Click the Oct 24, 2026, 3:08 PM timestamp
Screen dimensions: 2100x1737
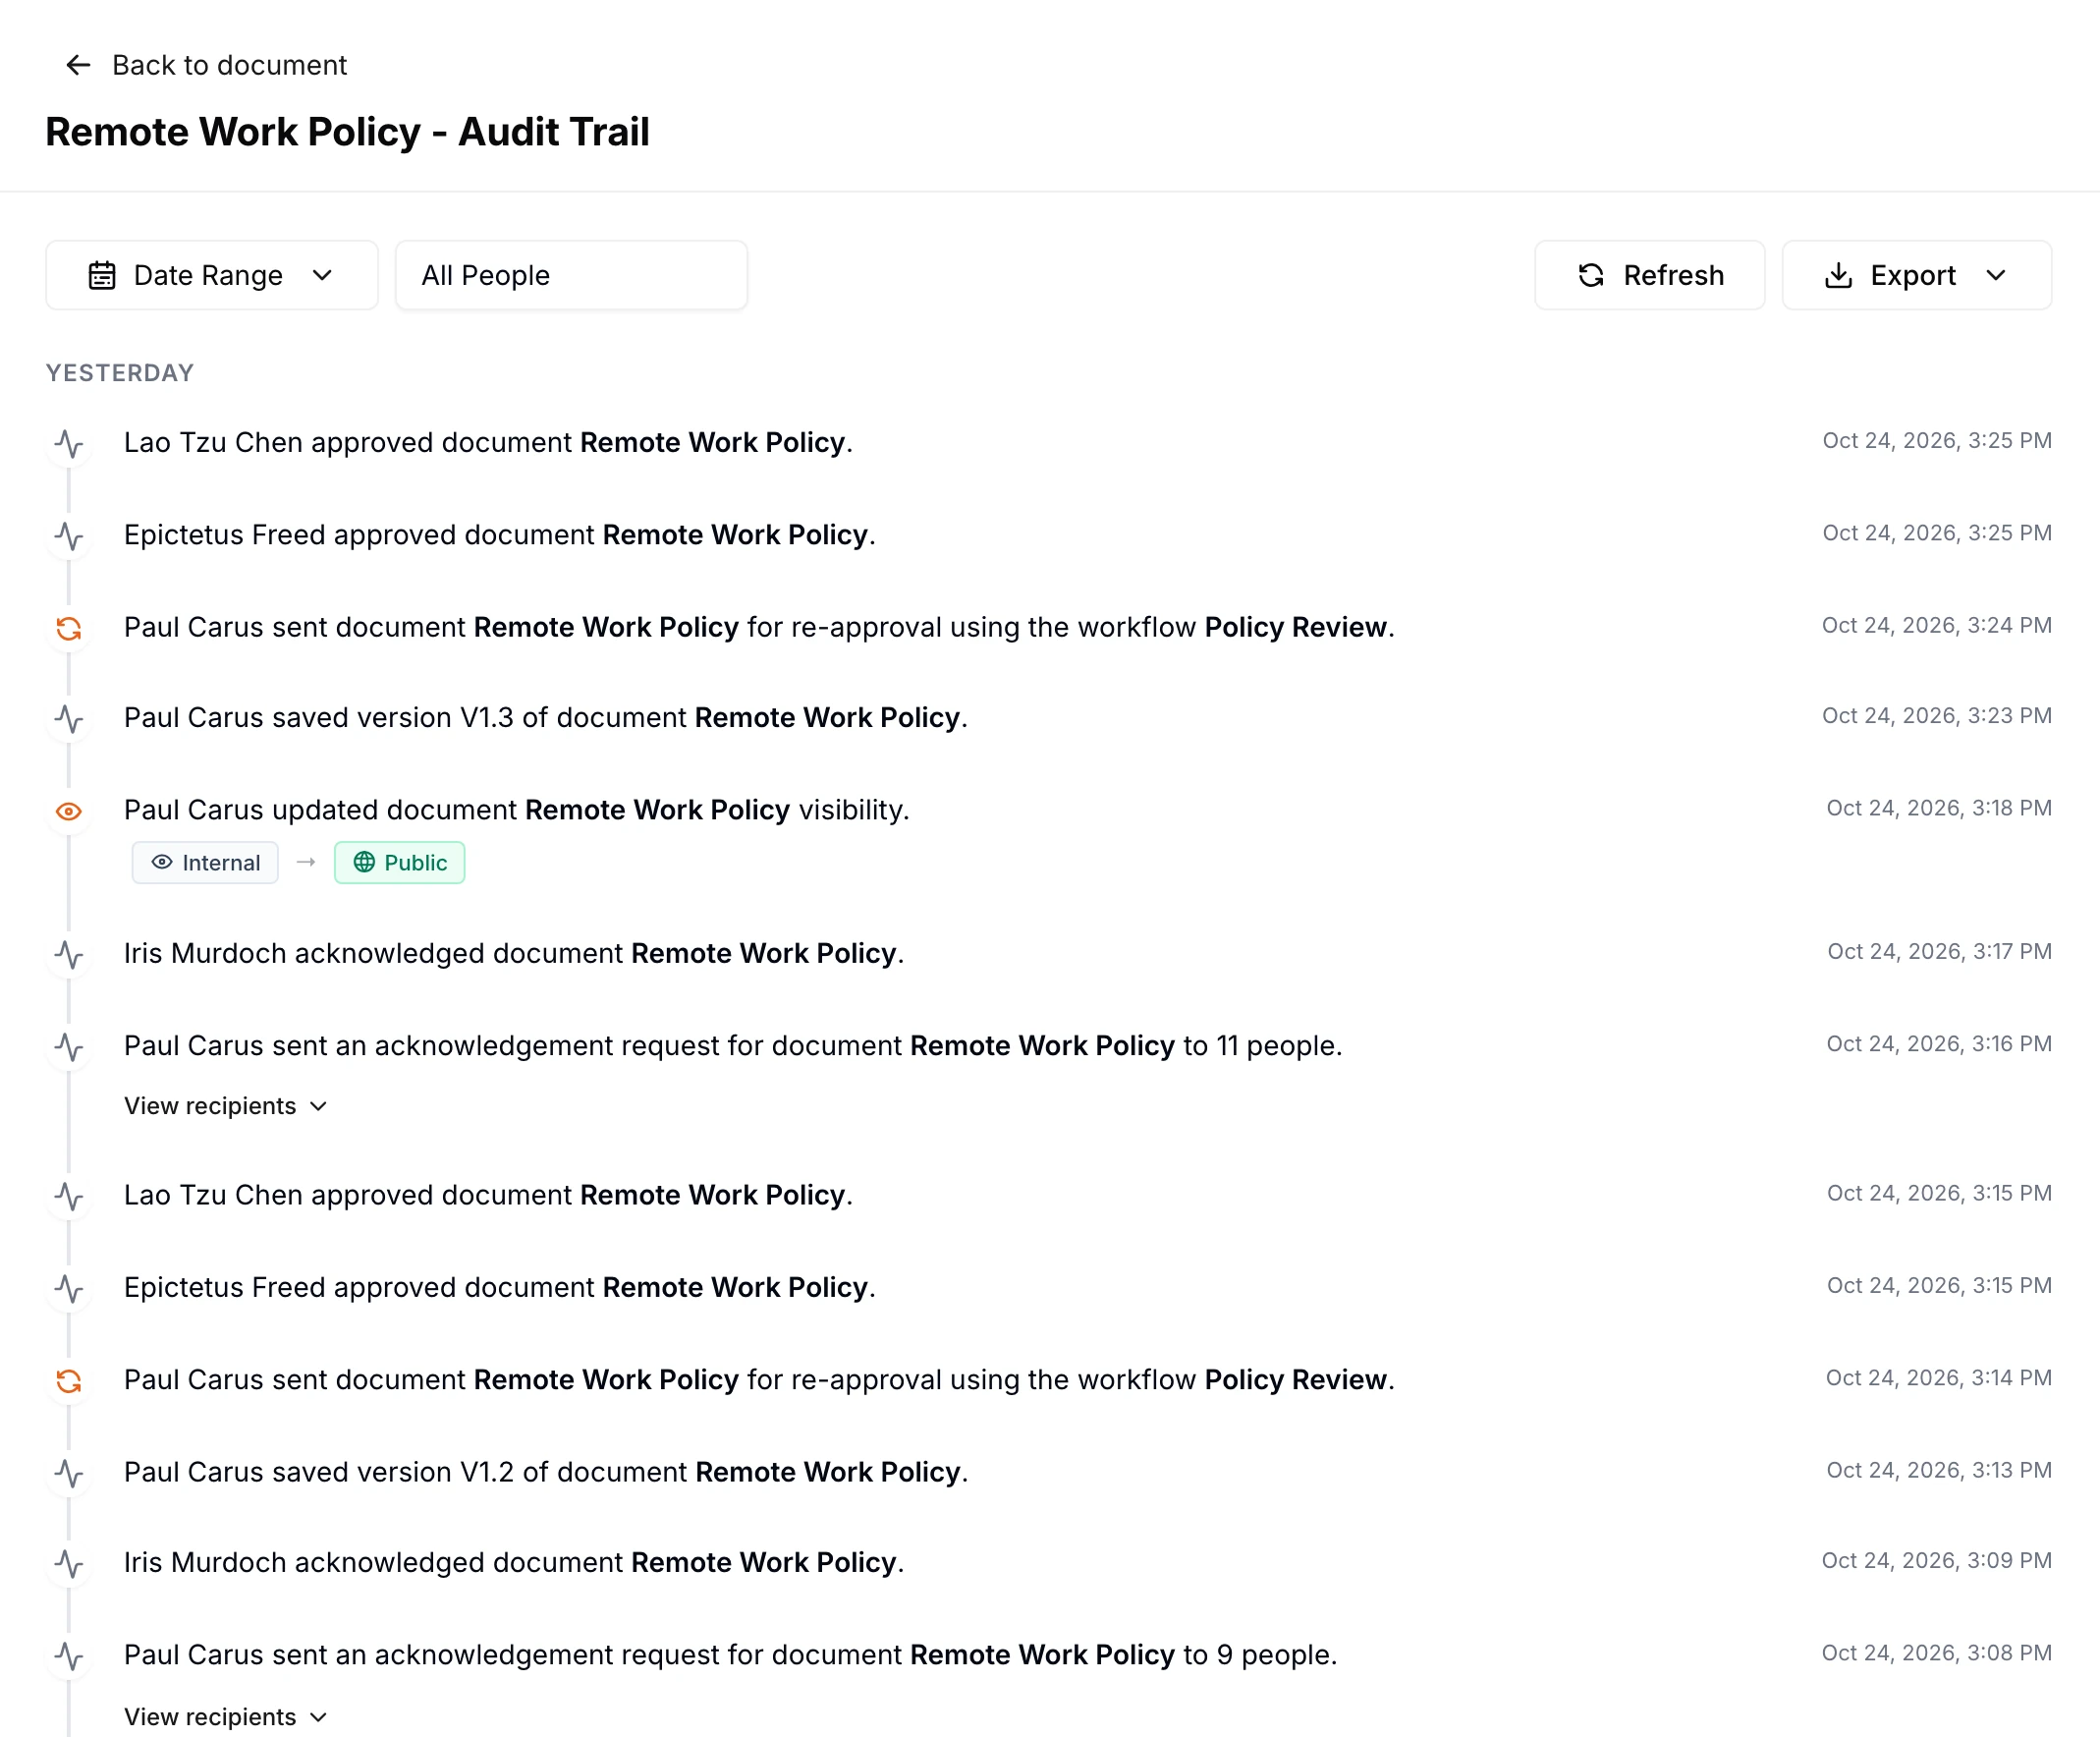tap(1937, 1653)
